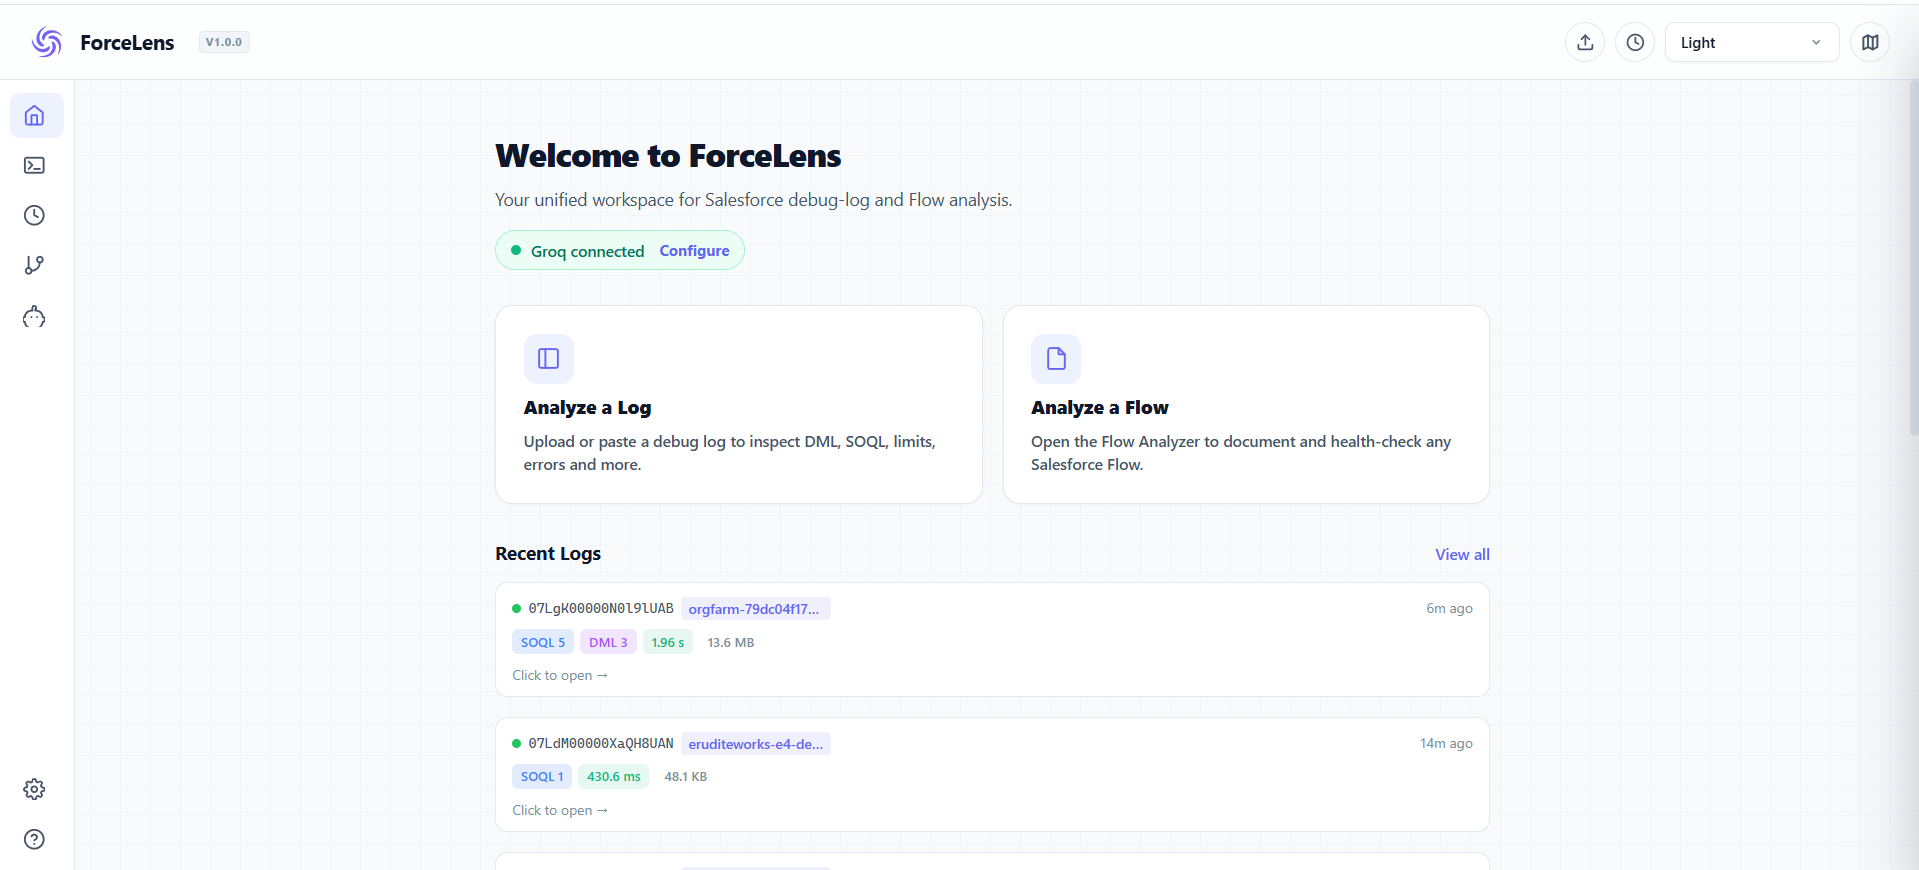Screen dimensions: 1919x870
Task: Click the SOQL 5 badge
Action: pyautogui.click(x=543, y=643)
